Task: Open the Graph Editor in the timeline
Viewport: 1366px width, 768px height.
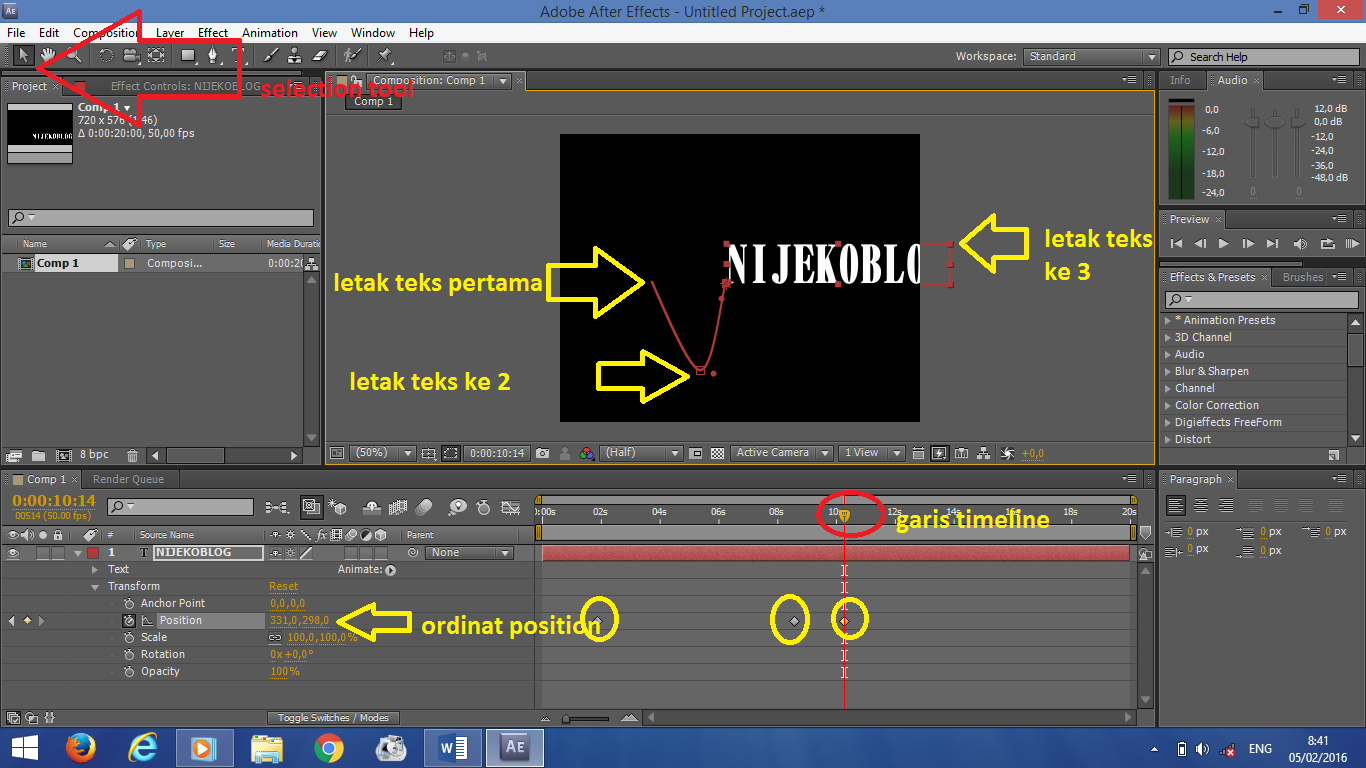Action: click(x=510, y=507)
